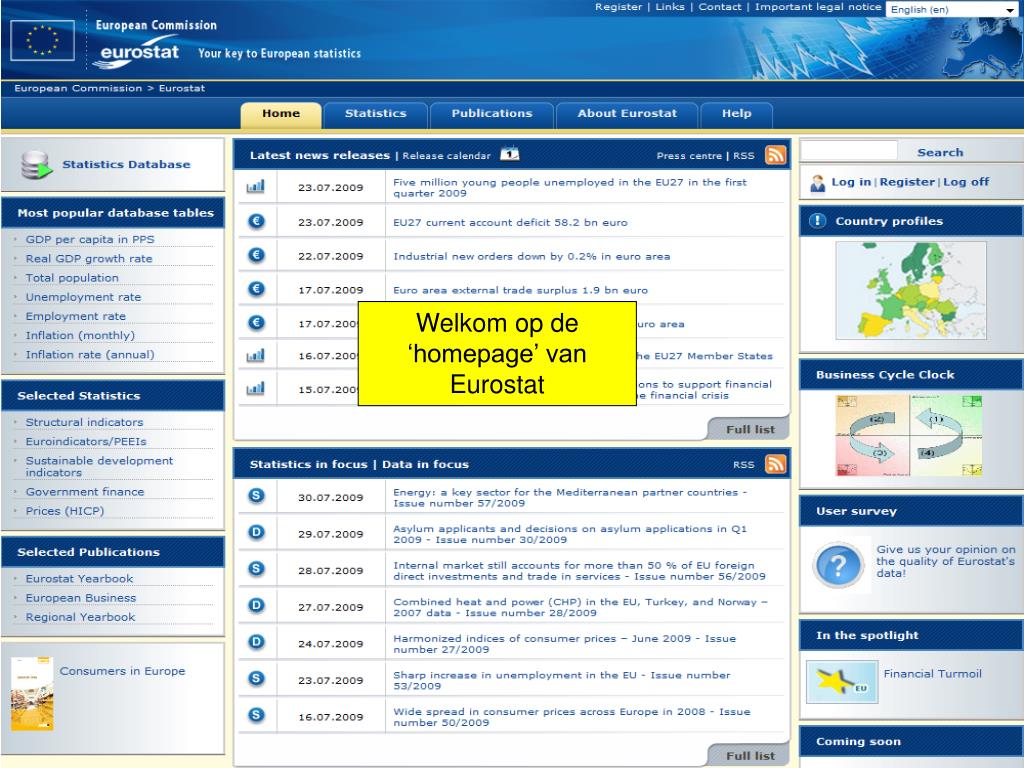Image resolution: width=1024 pixels, height=768 pixels.
Task: Open Give us your opinion survey link
Action: pos(946,561)
